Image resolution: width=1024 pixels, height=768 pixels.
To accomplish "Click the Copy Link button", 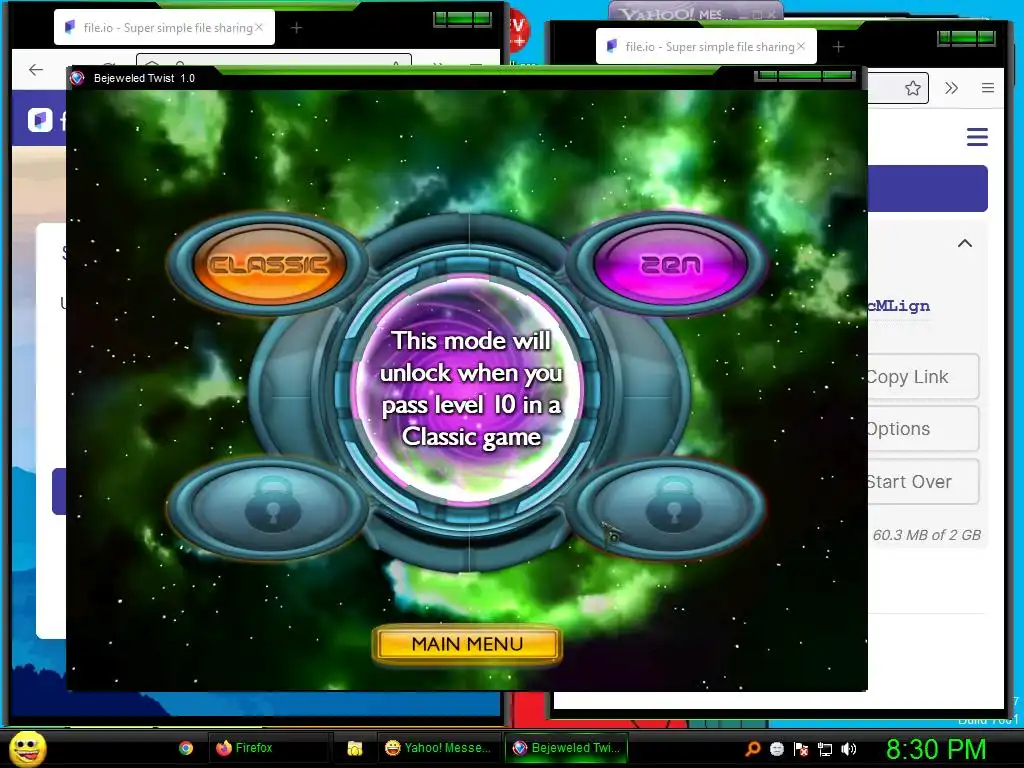I will click(x=923, y=377).
